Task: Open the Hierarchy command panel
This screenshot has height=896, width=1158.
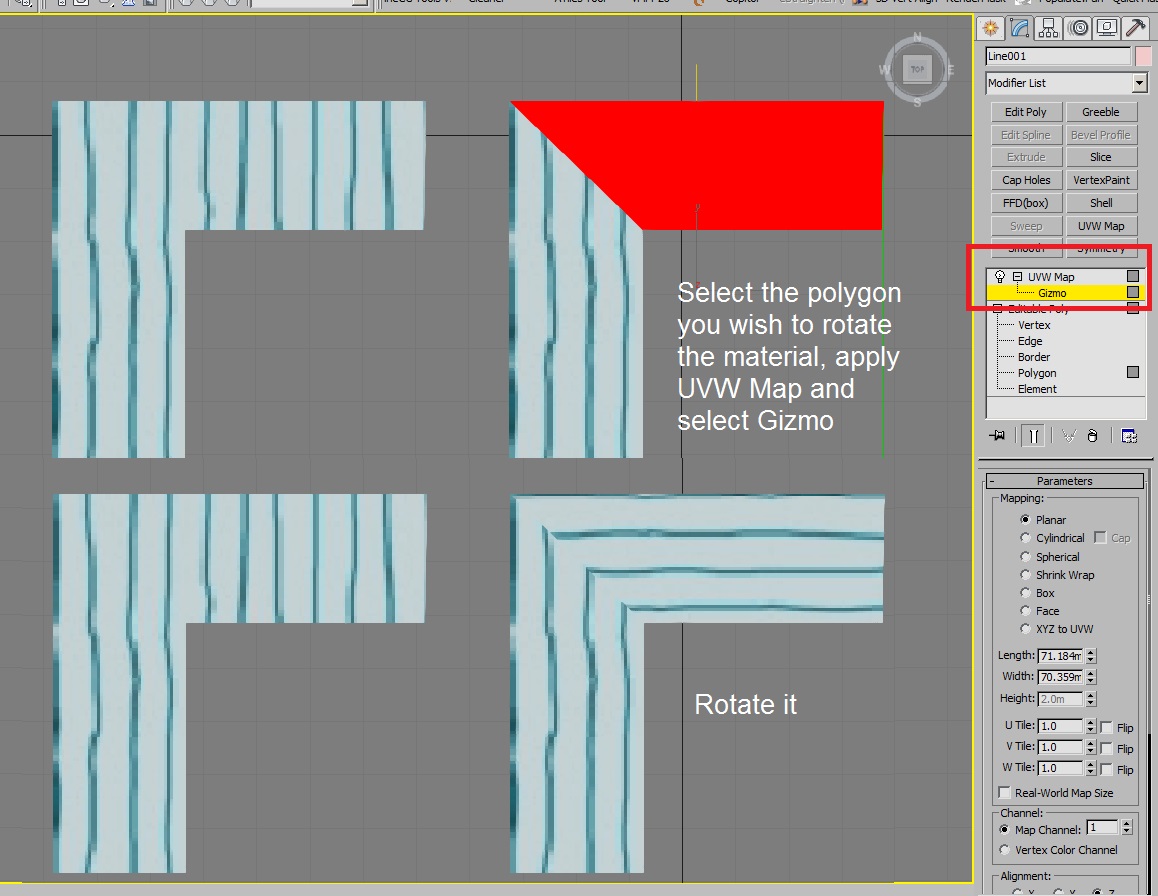Action: [1048, 29]
